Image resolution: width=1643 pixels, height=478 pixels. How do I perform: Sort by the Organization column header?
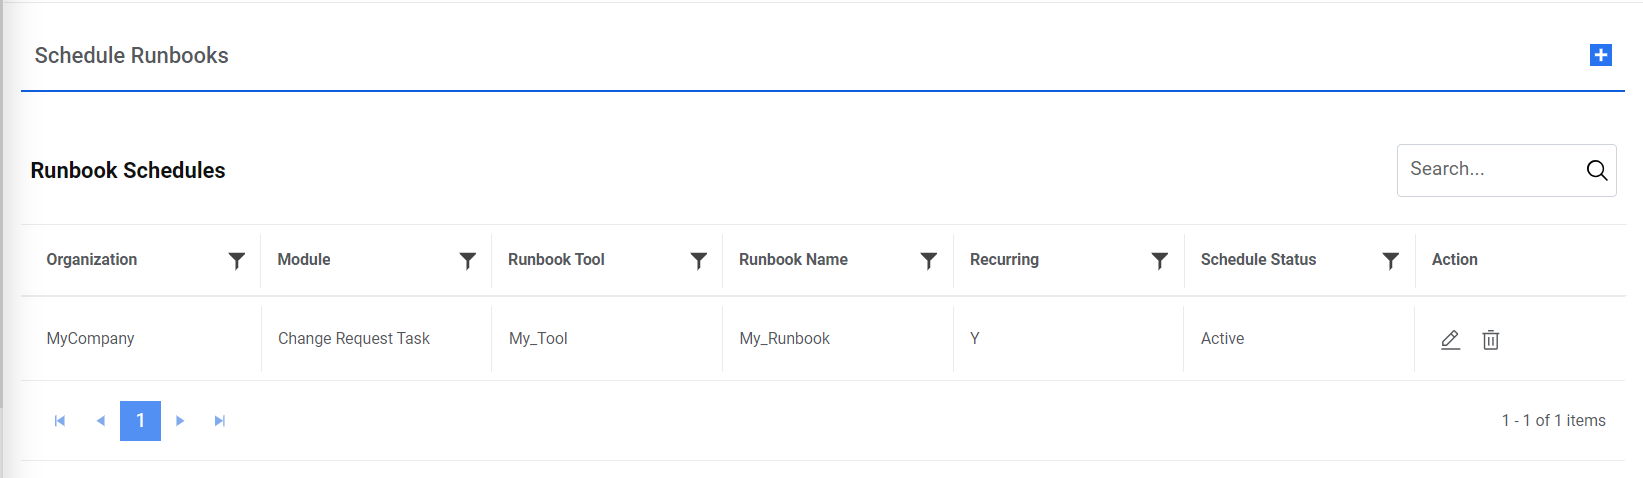tap(92, 260)
